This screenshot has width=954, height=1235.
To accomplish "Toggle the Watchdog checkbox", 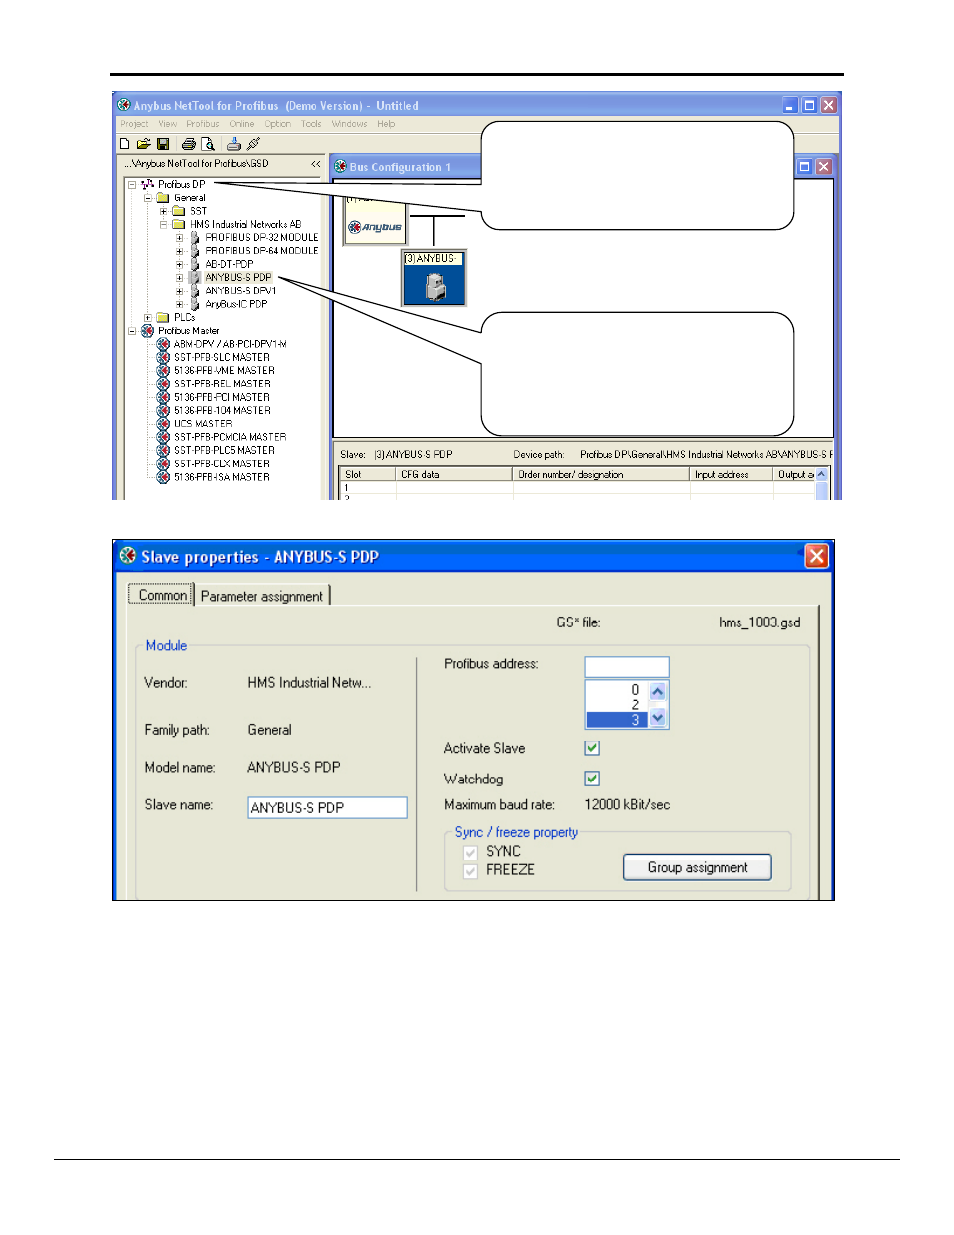I will [x=592, y=778].
